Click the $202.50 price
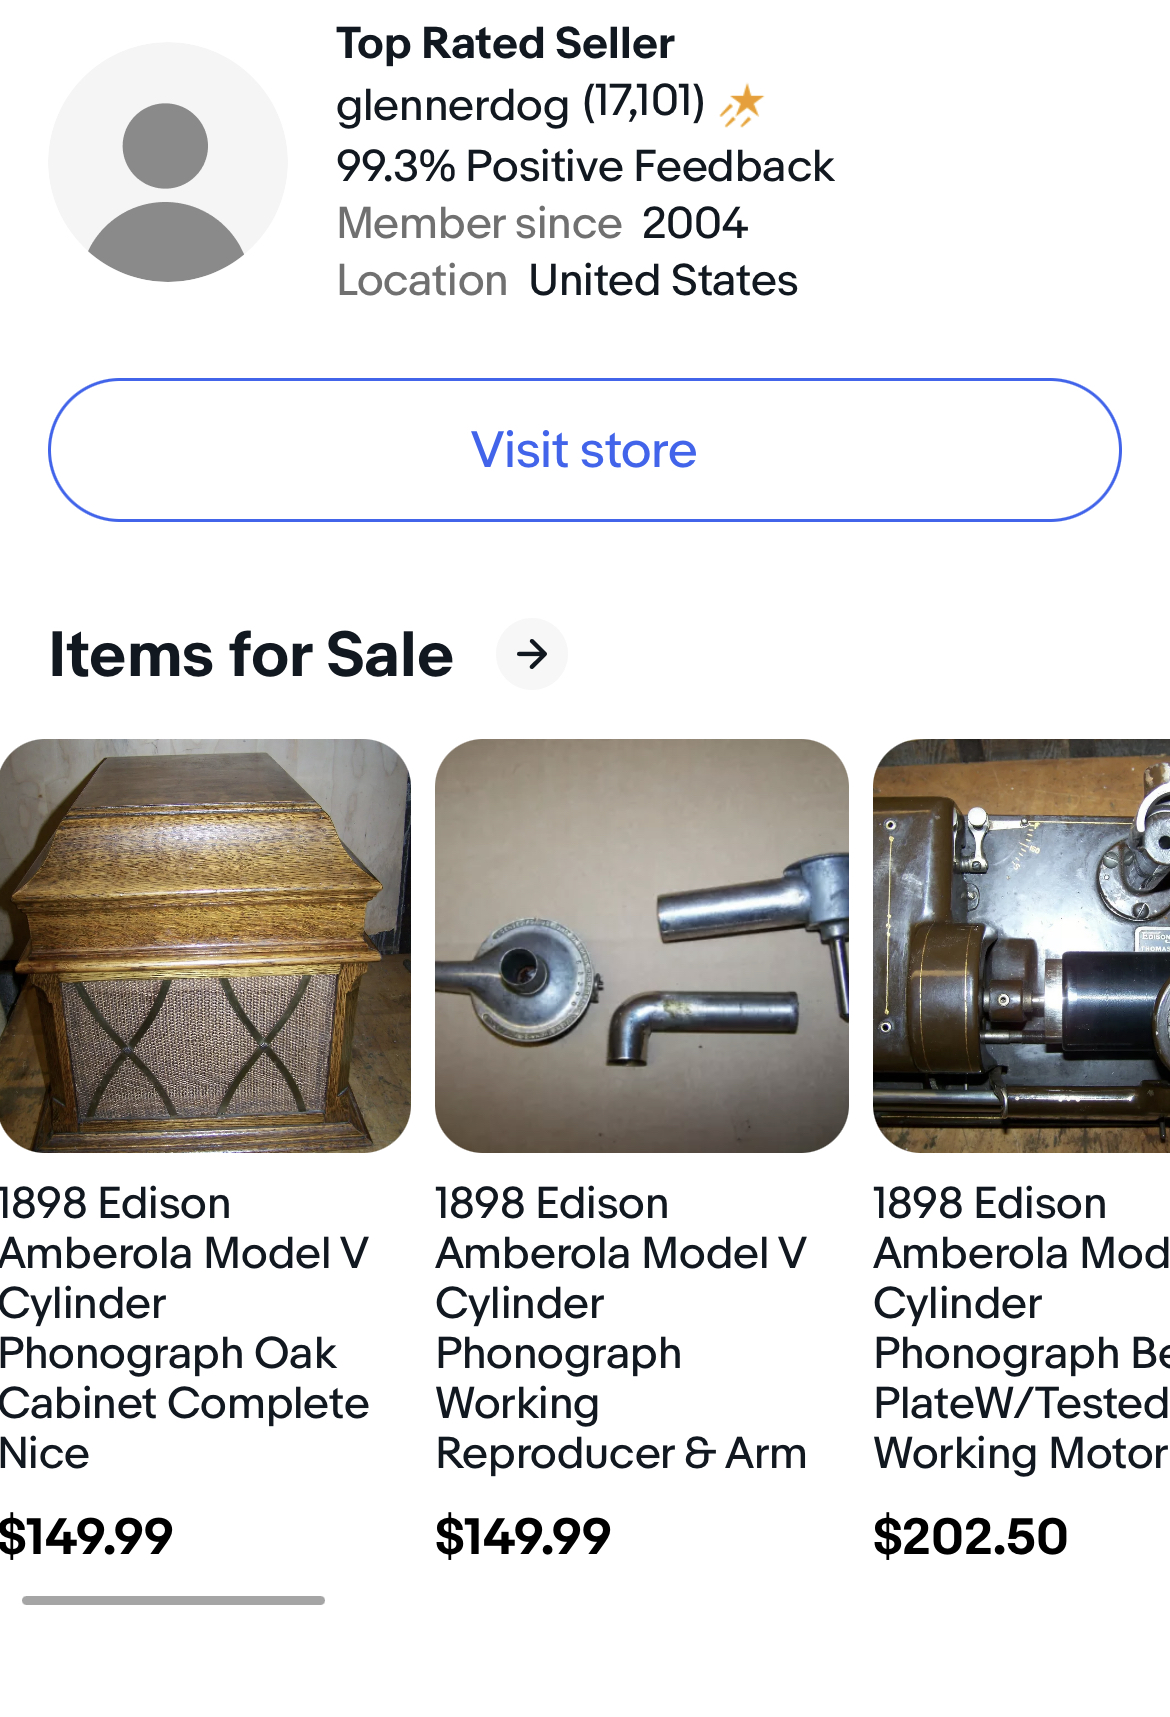The image size is (1170, 1717). click(970, 1536)
